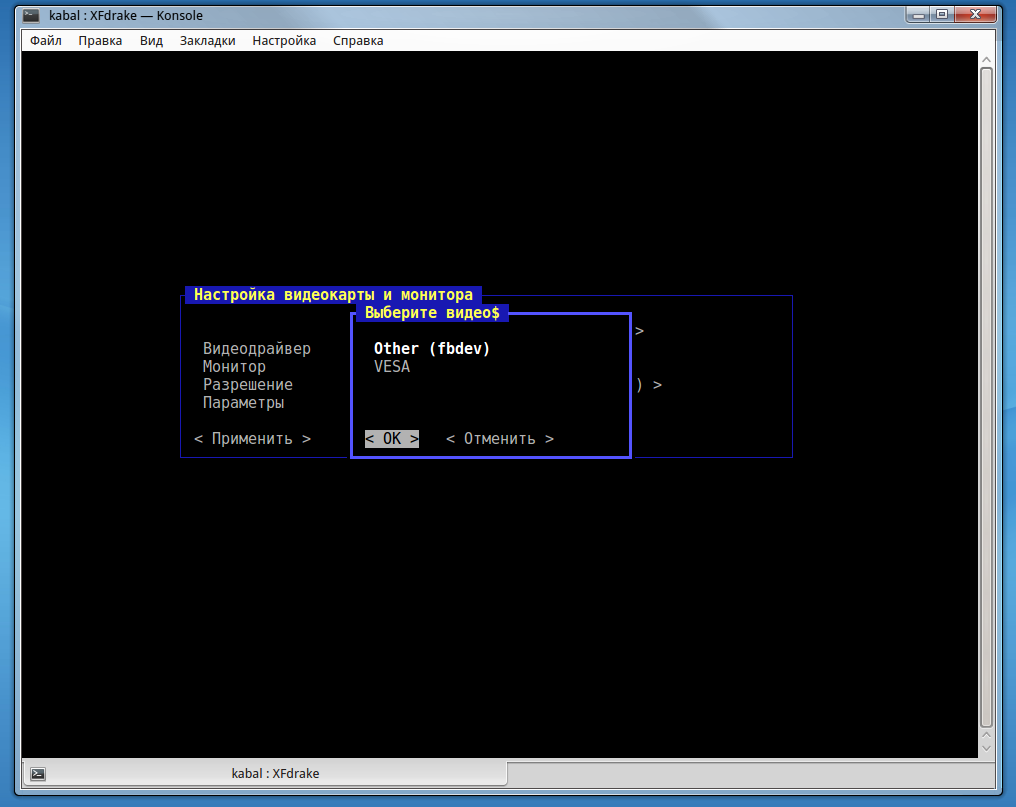Open the Вид menu
This screenshot has width=1016, height=807.
point(151,40)
